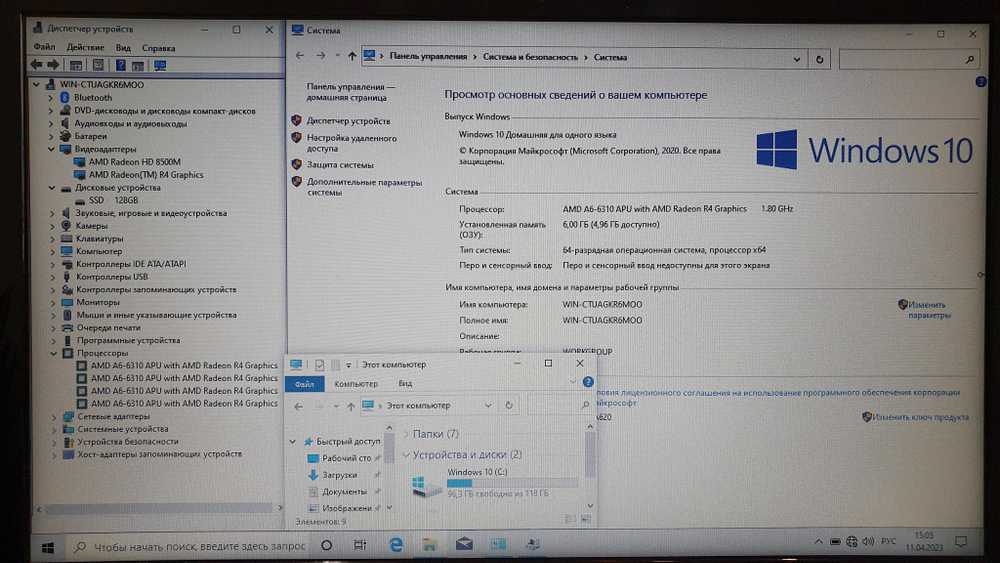
Task: Select the Камеры category
Action: [92, 226]
